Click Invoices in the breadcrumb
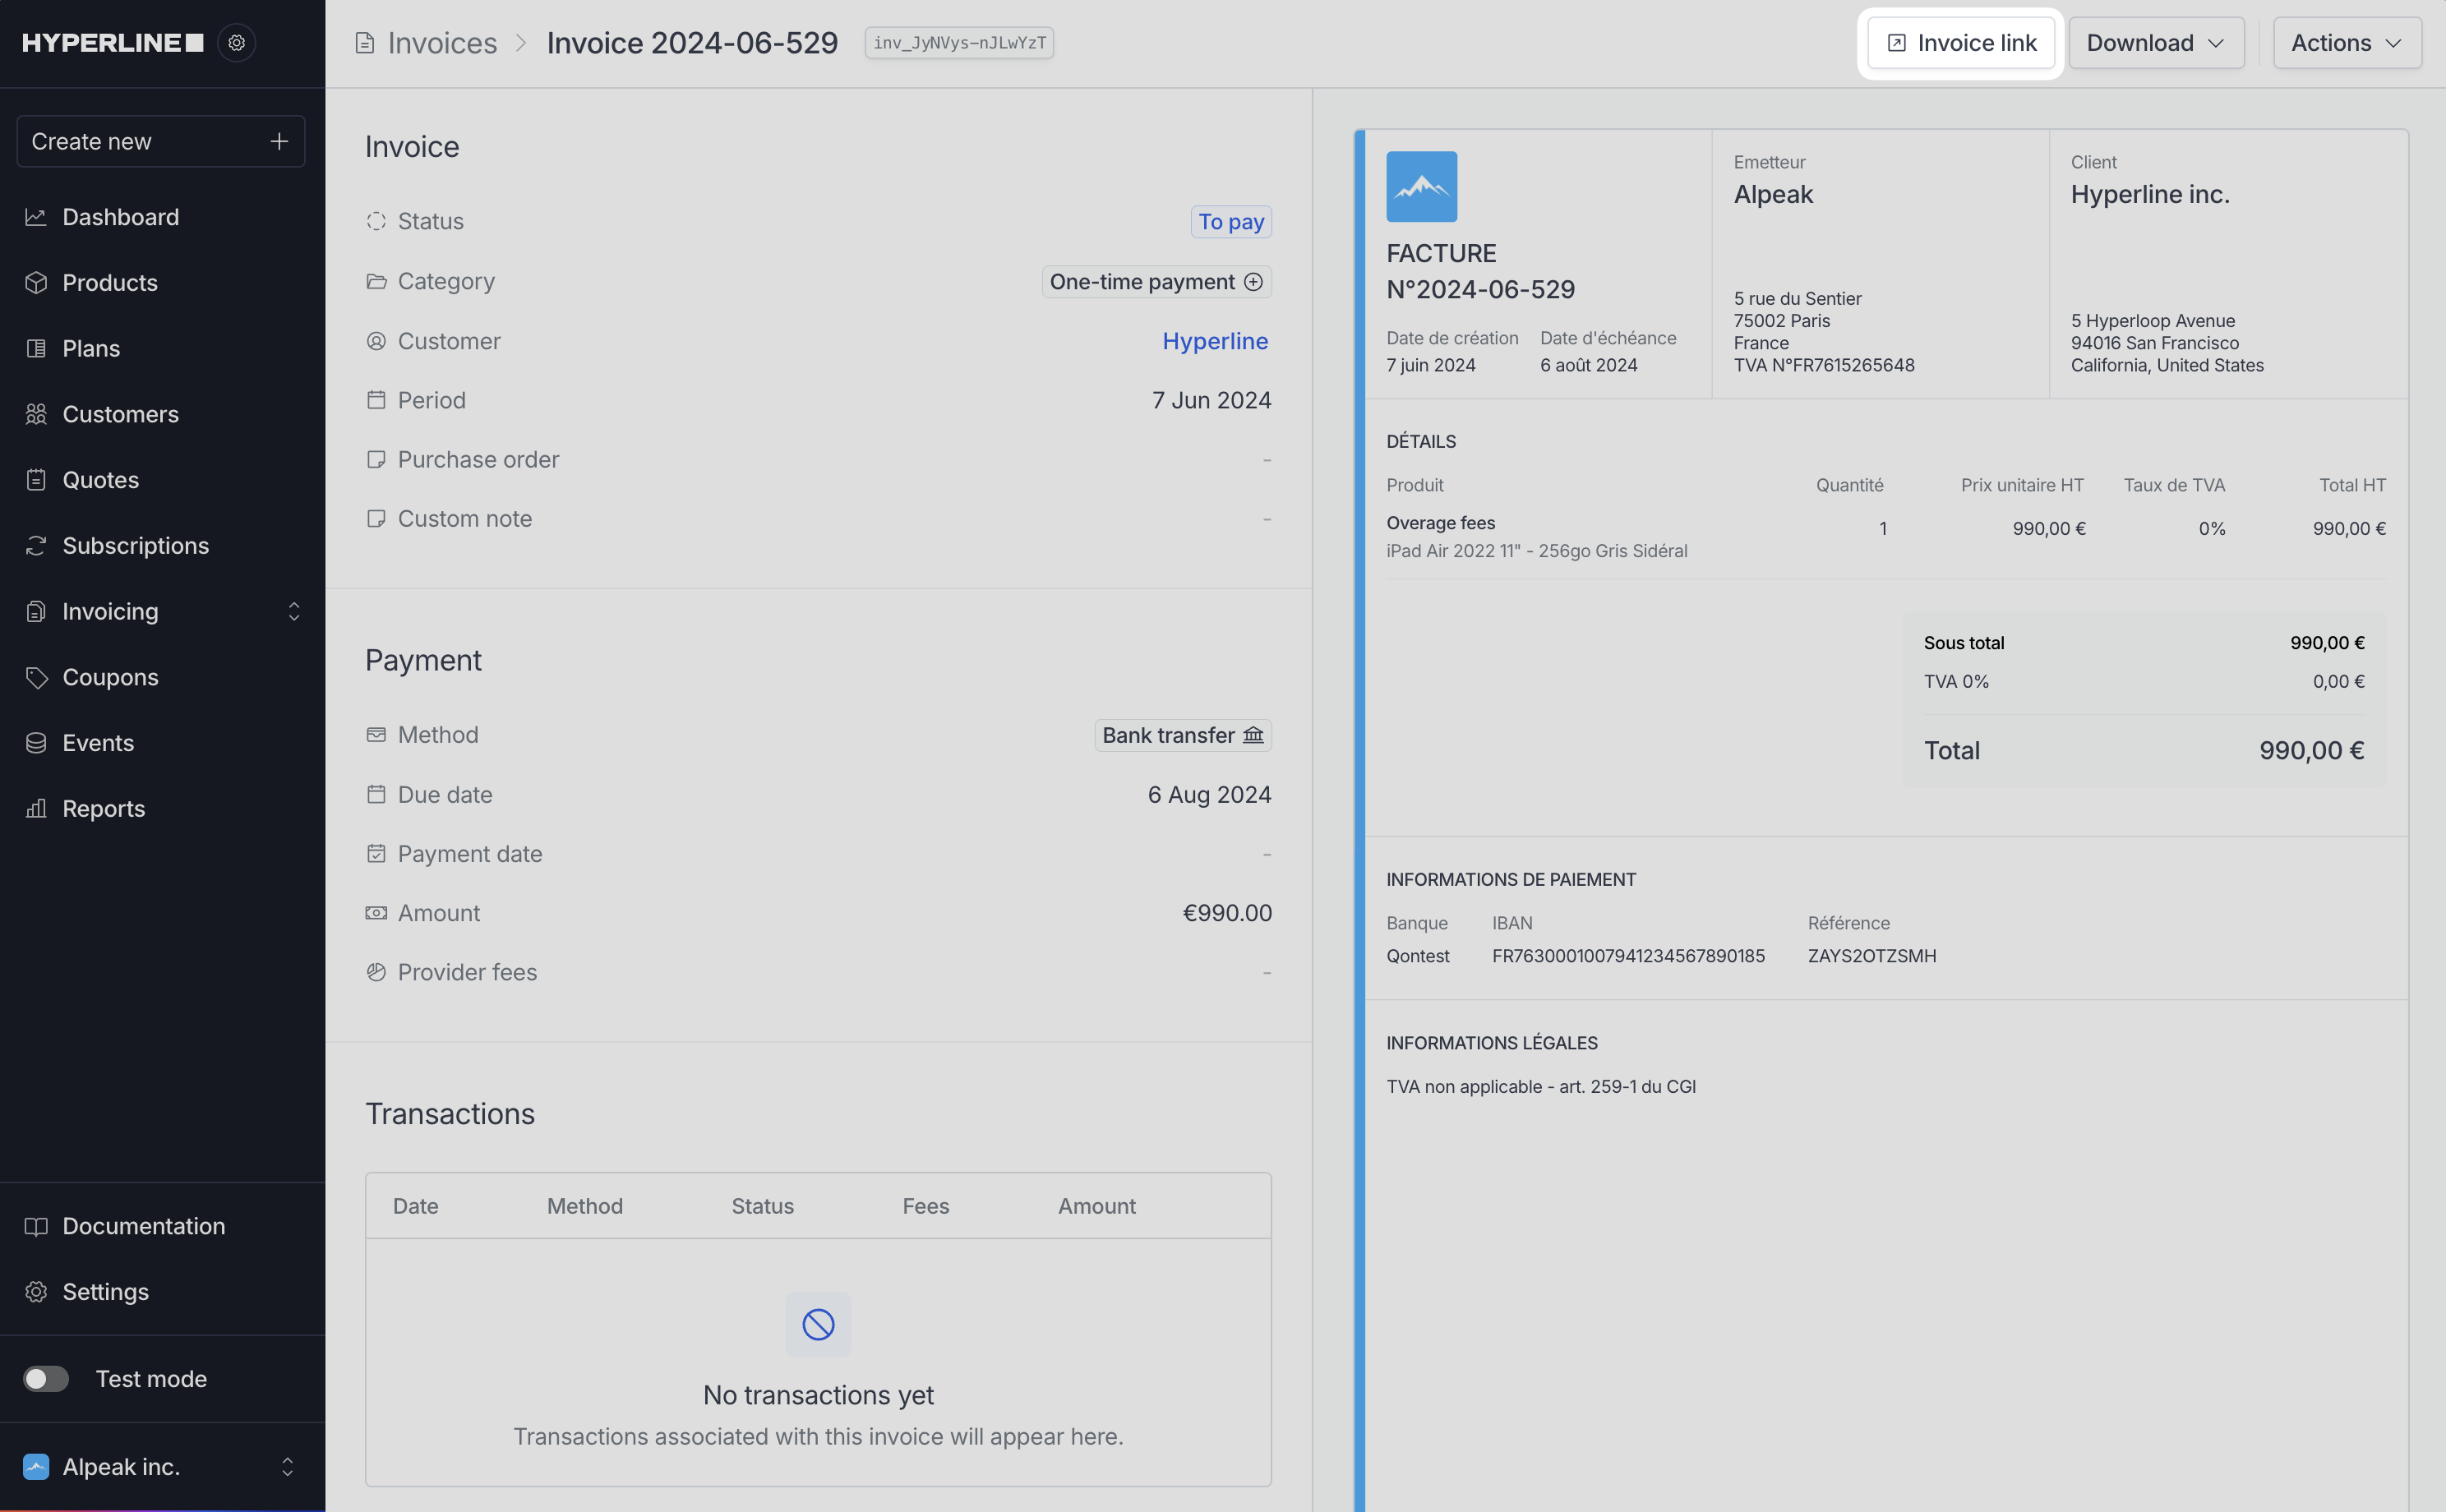2446x1512 pixels. (x=442, y=43)
